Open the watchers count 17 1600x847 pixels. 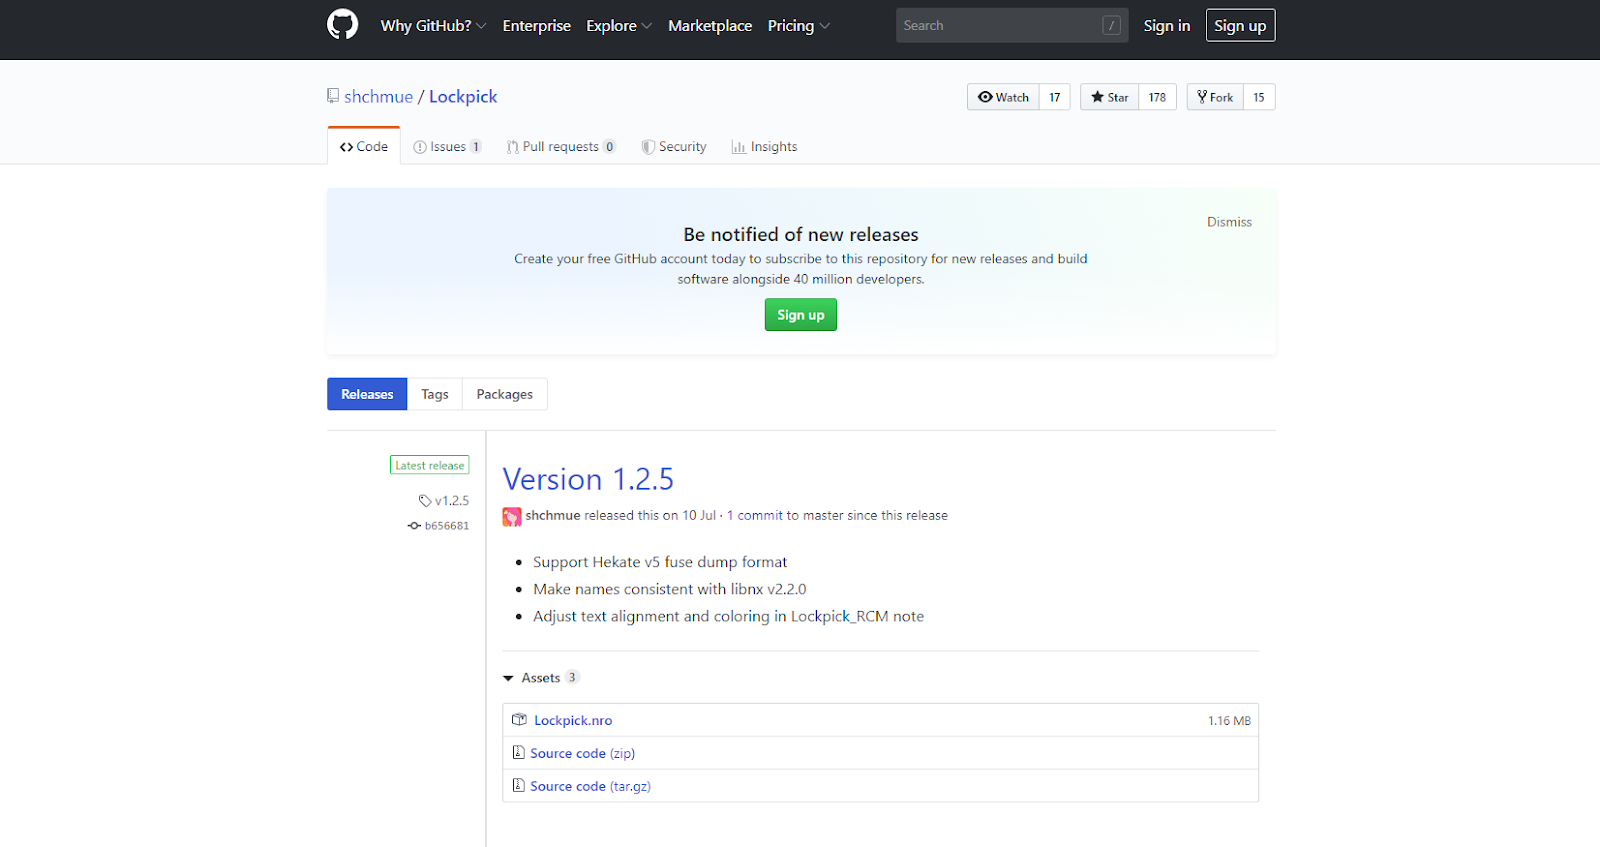(x=1055, y=97)
